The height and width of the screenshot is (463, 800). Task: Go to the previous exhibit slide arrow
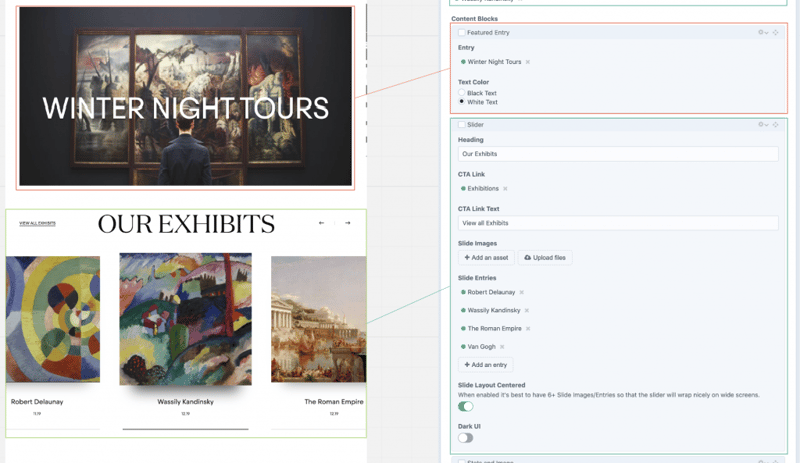(x=321, y=223)
